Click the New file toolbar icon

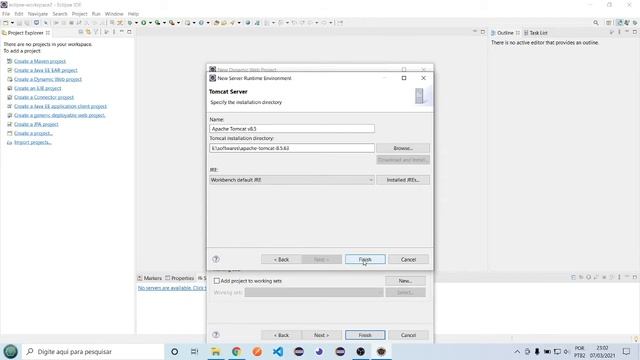[6, 23]
